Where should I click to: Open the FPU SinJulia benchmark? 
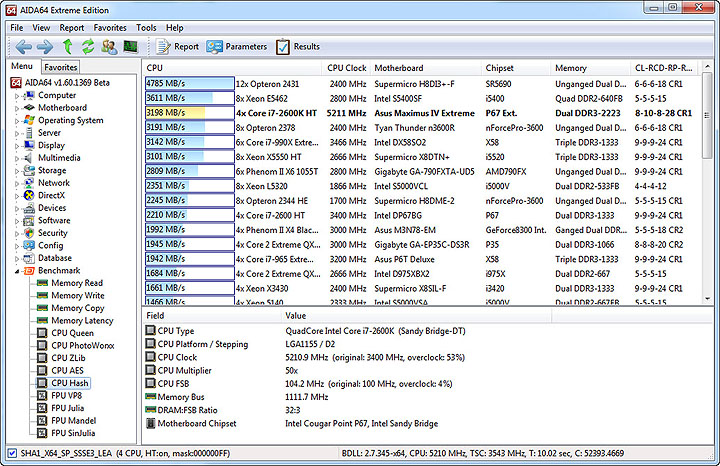click(x=66, y=432)
